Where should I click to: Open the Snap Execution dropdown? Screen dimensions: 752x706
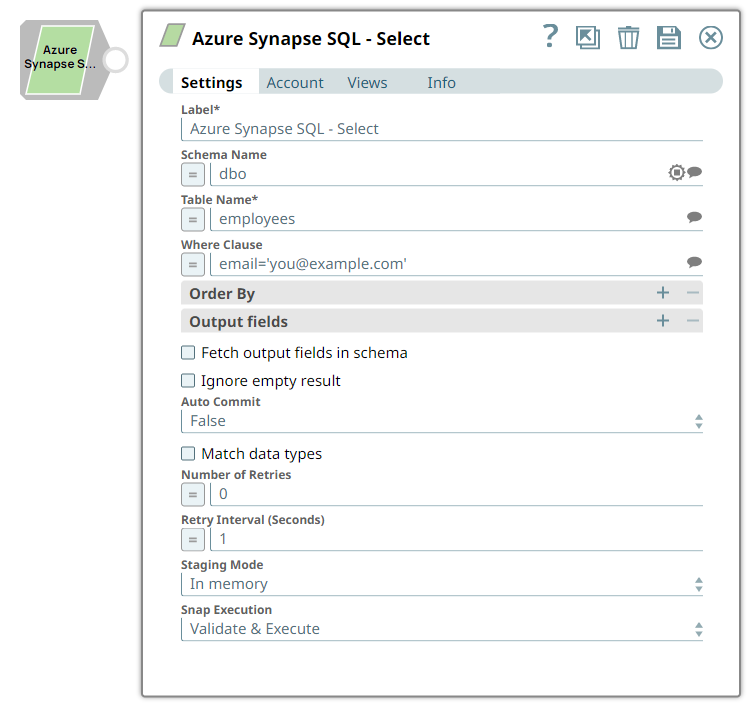tap(442, 629)
